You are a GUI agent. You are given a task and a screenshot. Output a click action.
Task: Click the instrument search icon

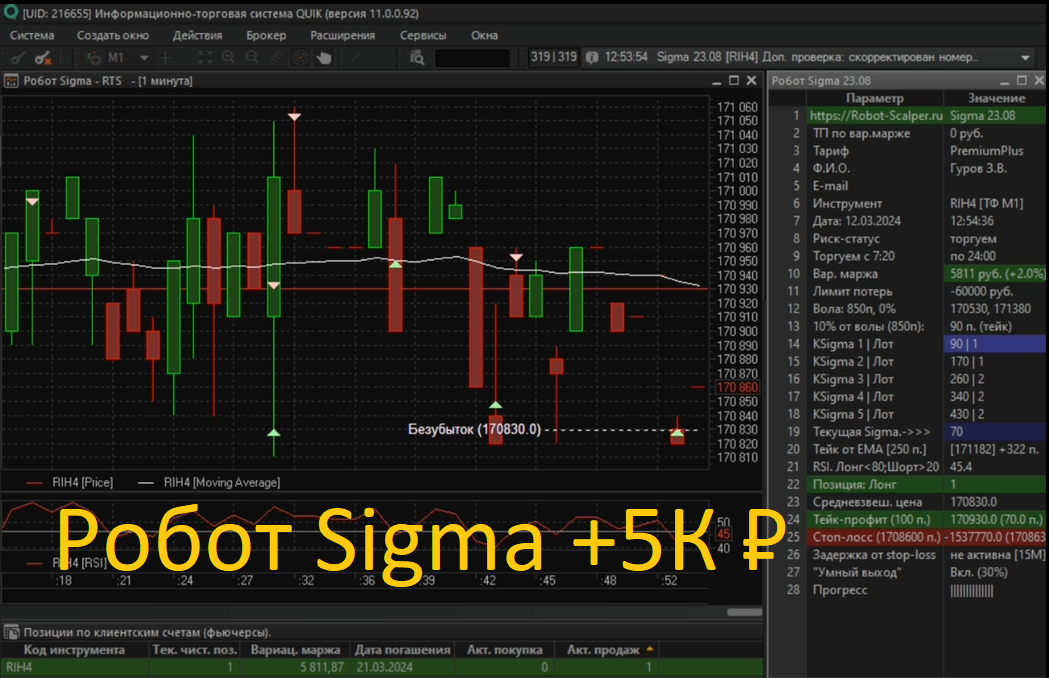417,58
